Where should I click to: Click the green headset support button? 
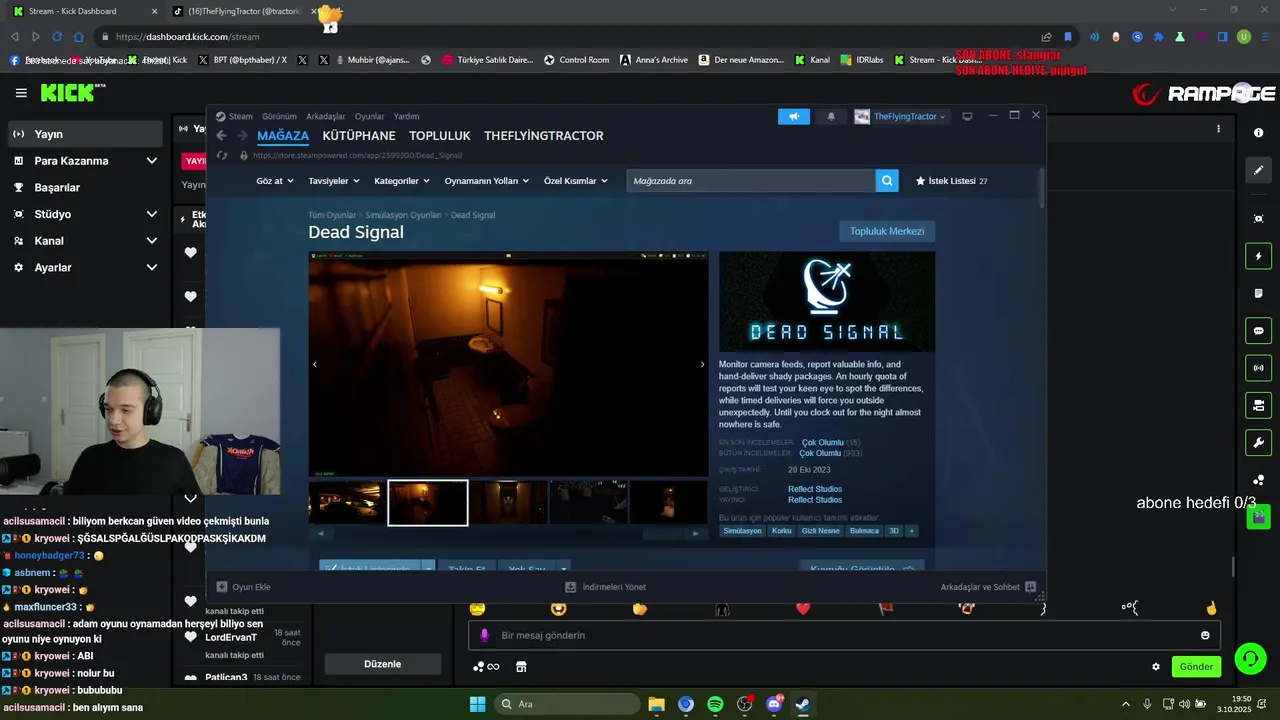coord(1250,658)
